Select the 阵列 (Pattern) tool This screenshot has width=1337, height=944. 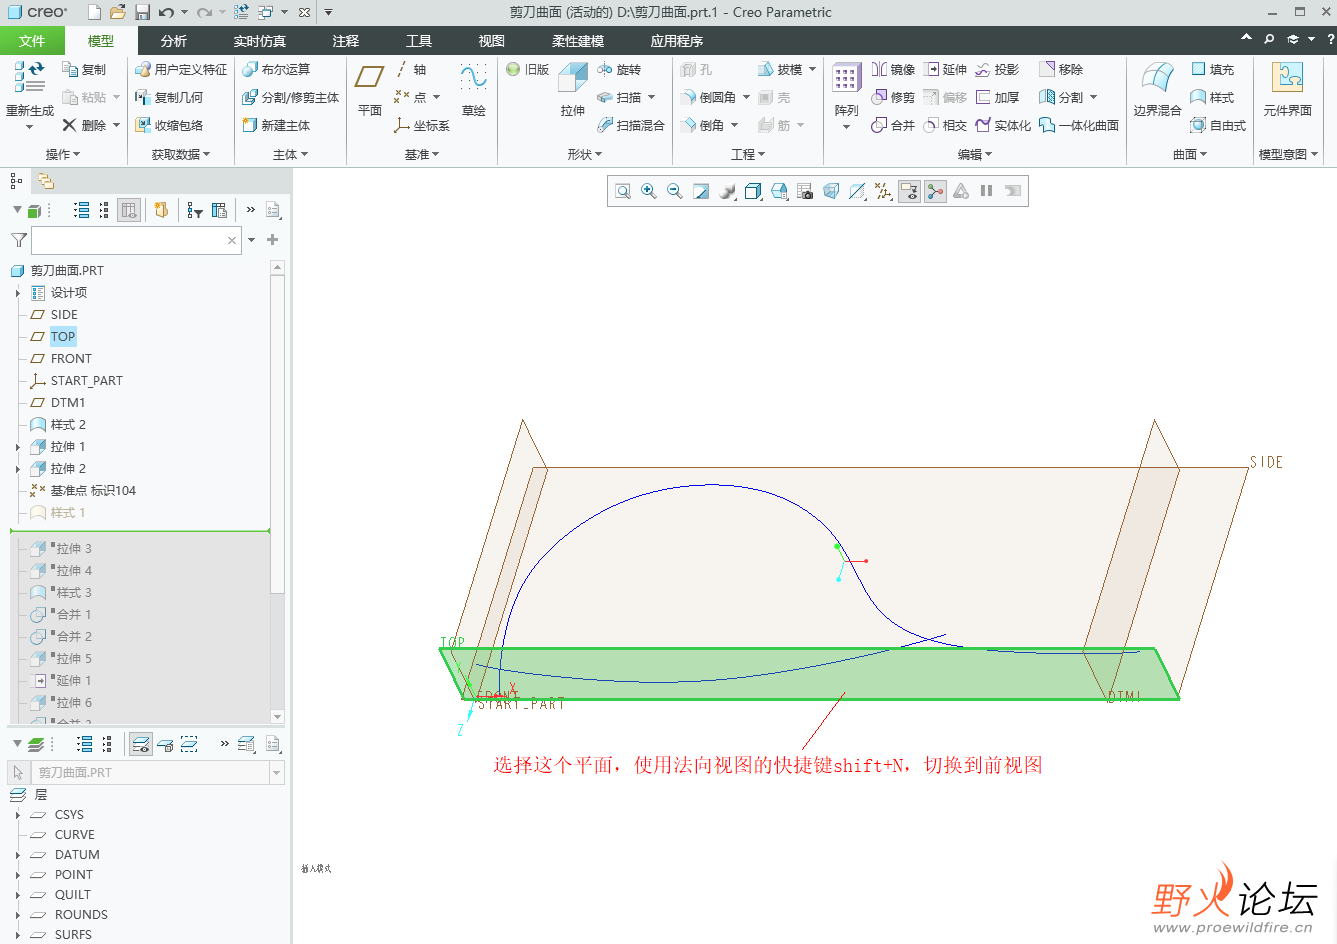(846, 97)
